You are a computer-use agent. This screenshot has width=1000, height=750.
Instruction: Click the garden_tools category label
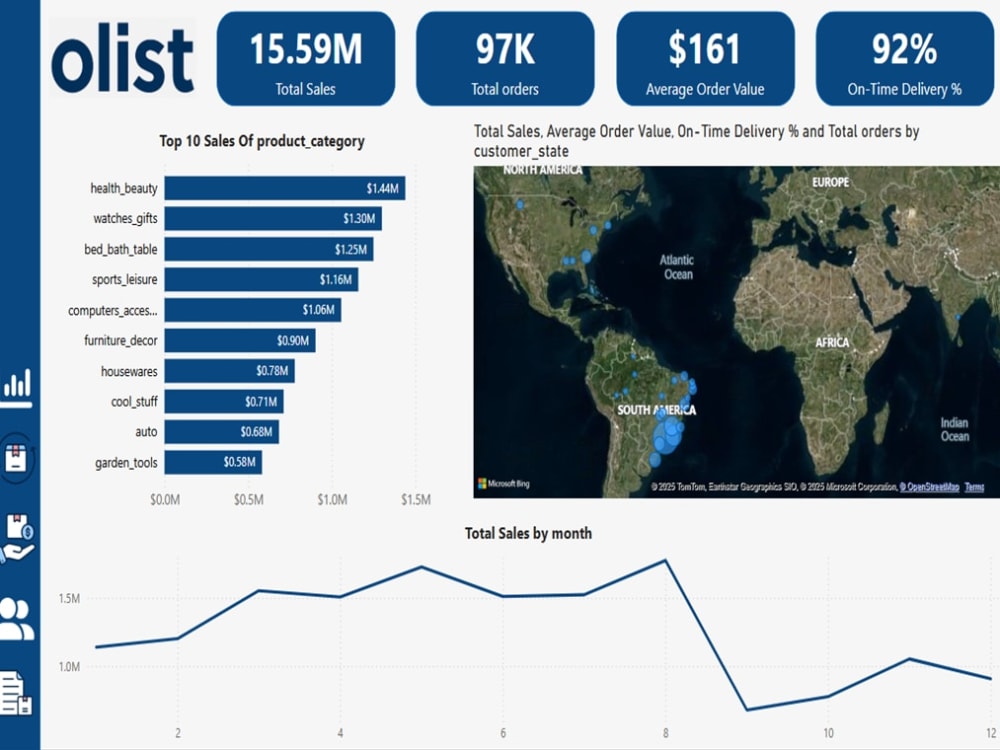pos(126,463)
